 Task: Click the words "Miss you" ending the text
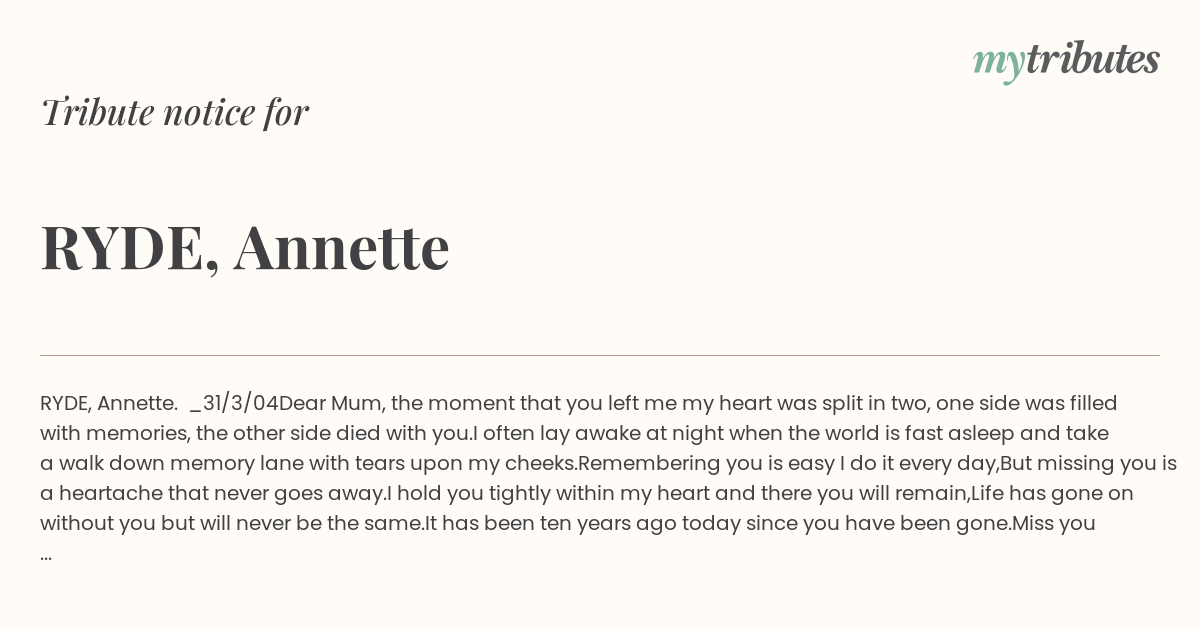pyautogui.click(x=1054, y=523)
